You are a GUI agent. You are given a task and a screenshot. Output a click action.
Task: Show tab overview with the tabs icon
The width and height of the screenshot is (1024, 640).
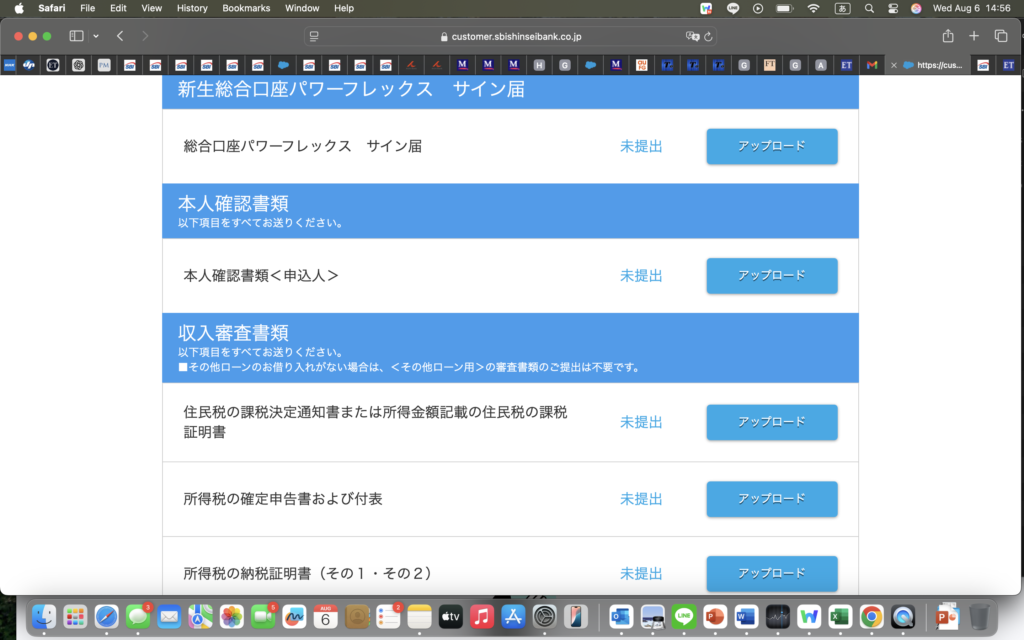[x=1001, y=35]
